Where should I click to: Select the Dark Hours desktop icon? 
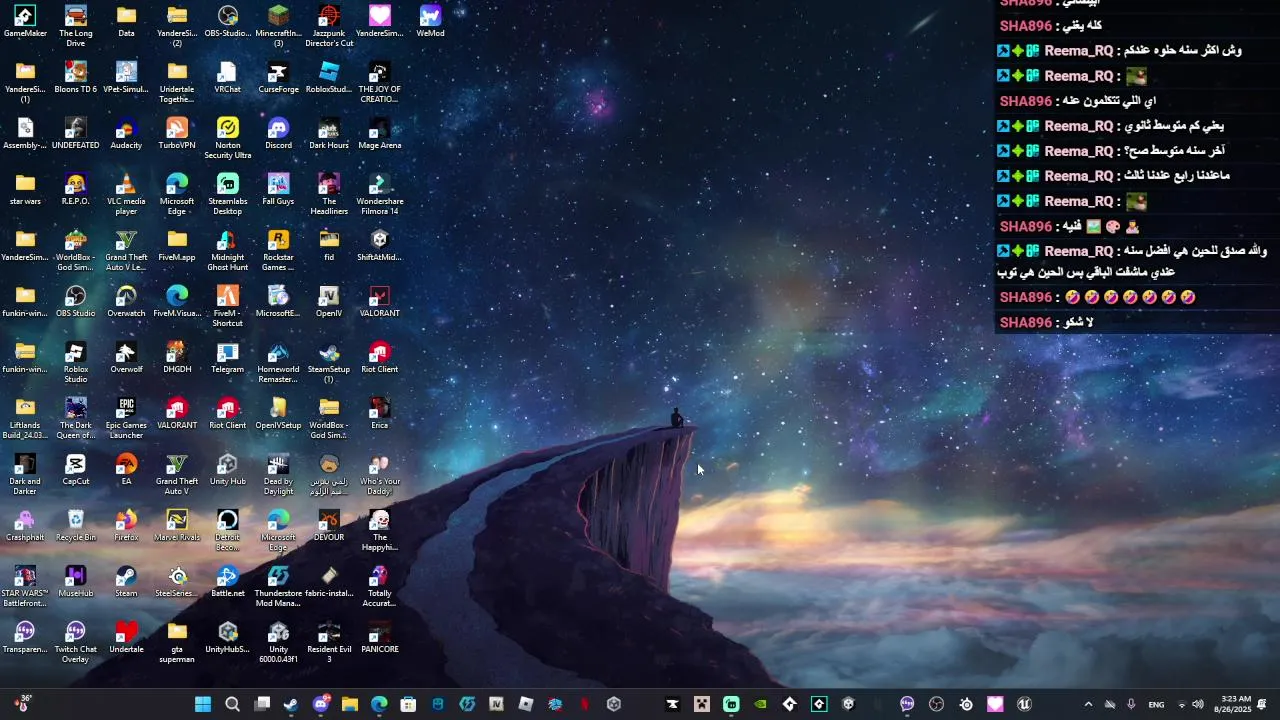pyautogui.click(x=329, y=134)
